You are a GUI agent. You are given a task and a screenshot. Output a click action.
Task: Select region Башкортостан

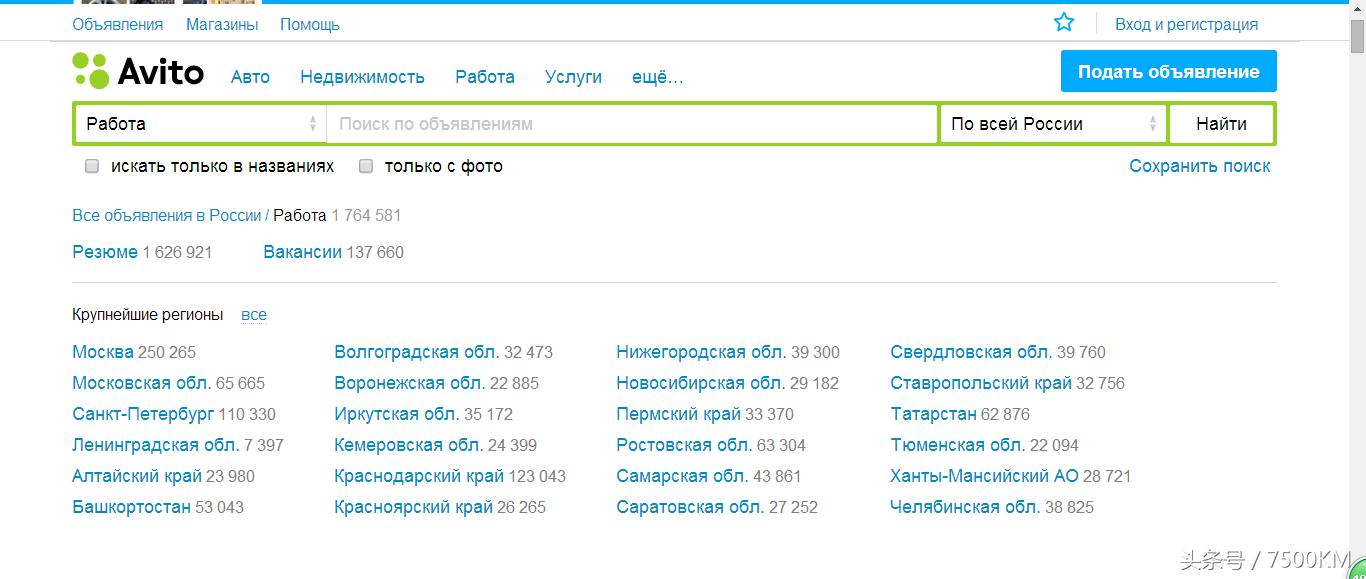[131, 507]
